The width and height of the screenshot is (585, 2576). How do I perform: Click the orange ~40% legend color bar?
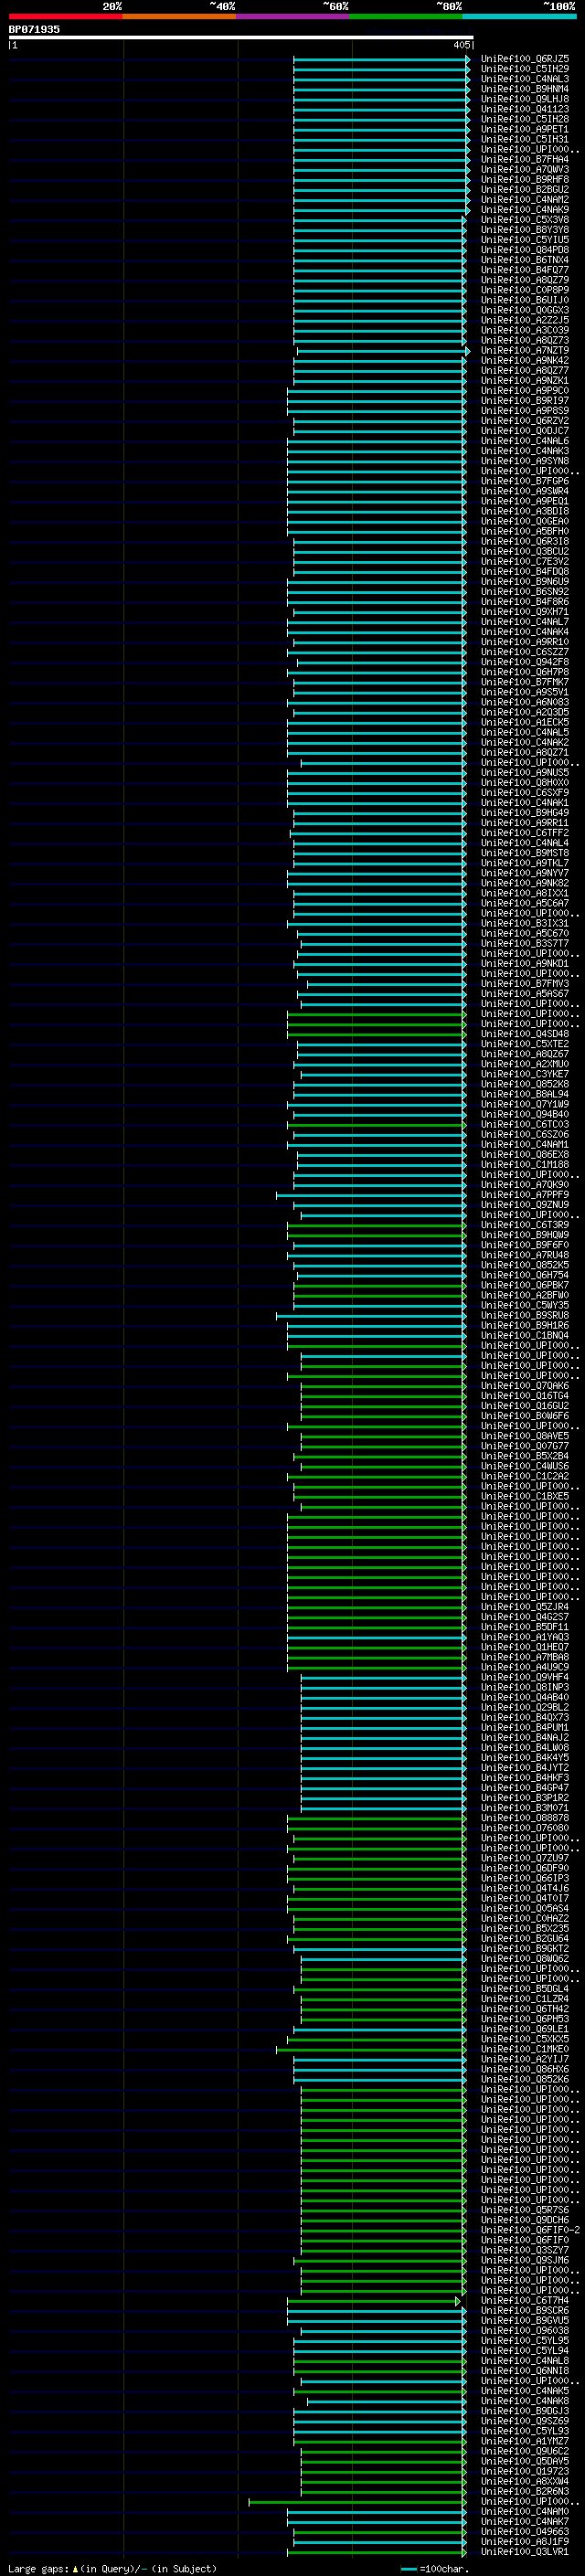pos(179,16)
